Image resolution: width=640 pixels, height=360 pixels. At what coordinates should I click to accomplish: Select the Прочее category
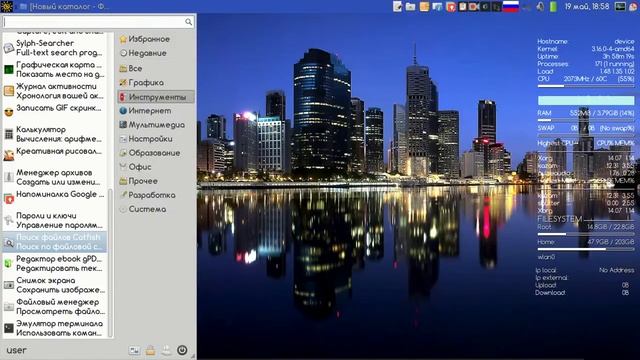156,181
